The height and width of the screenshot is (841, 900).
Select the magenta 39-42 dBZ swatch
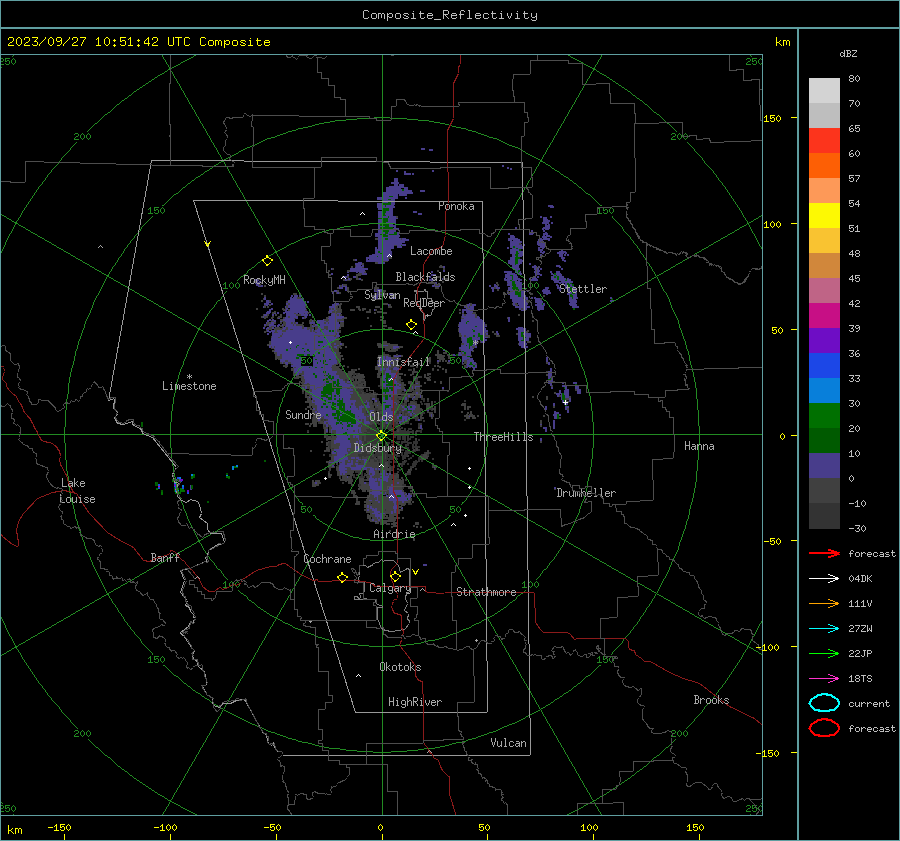(x=824, y=315)
